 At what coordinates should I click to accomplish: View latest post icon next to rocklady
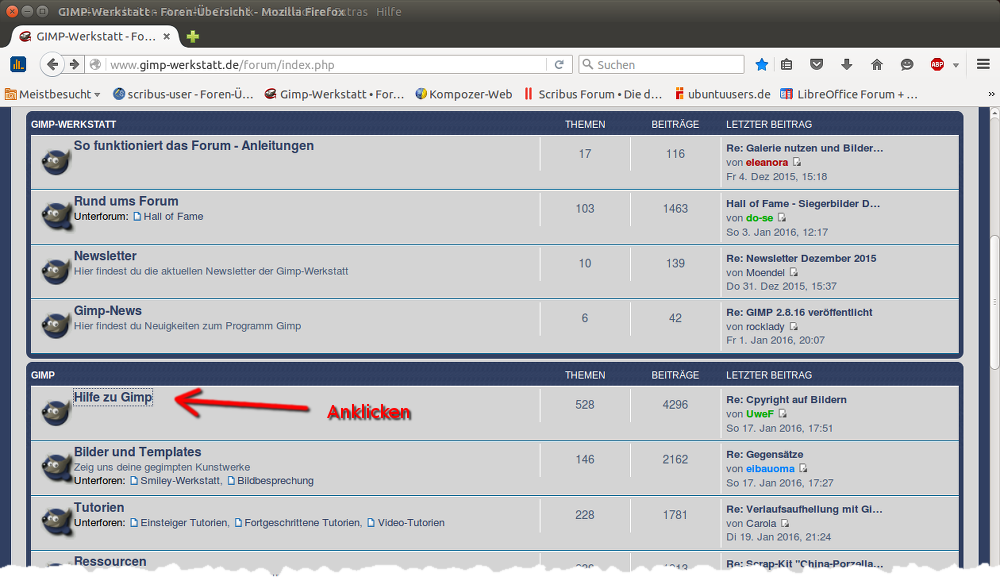[x=793, y=326]
